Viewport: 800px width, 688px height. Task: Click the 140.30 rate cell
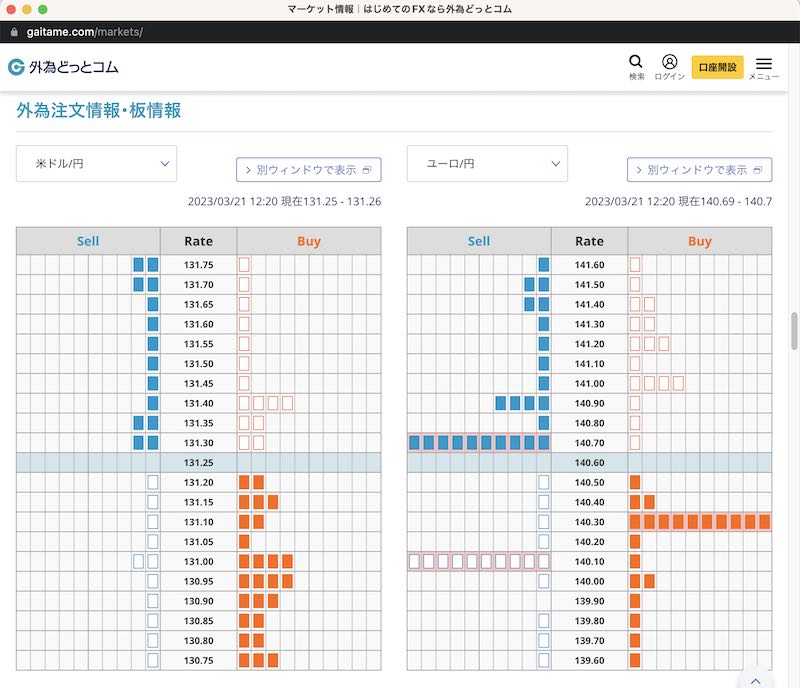(589, 522)
